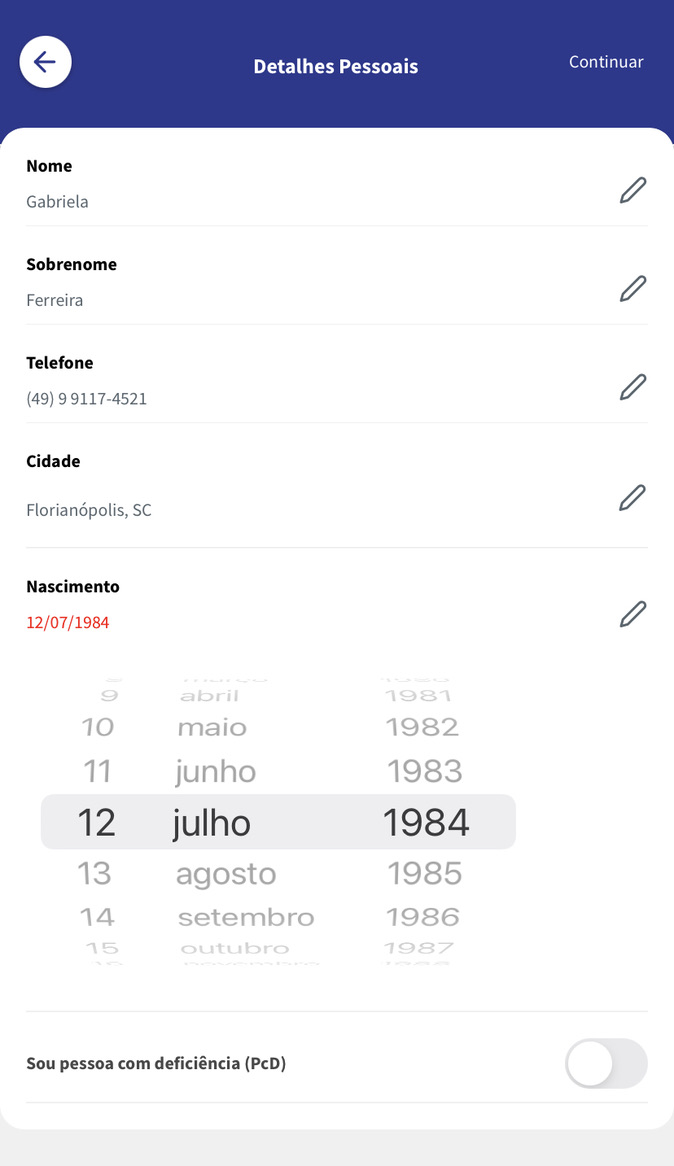Tap the Florianópolis, SC city value
The image size is (674, 1166).
click(x=89, y=510)
